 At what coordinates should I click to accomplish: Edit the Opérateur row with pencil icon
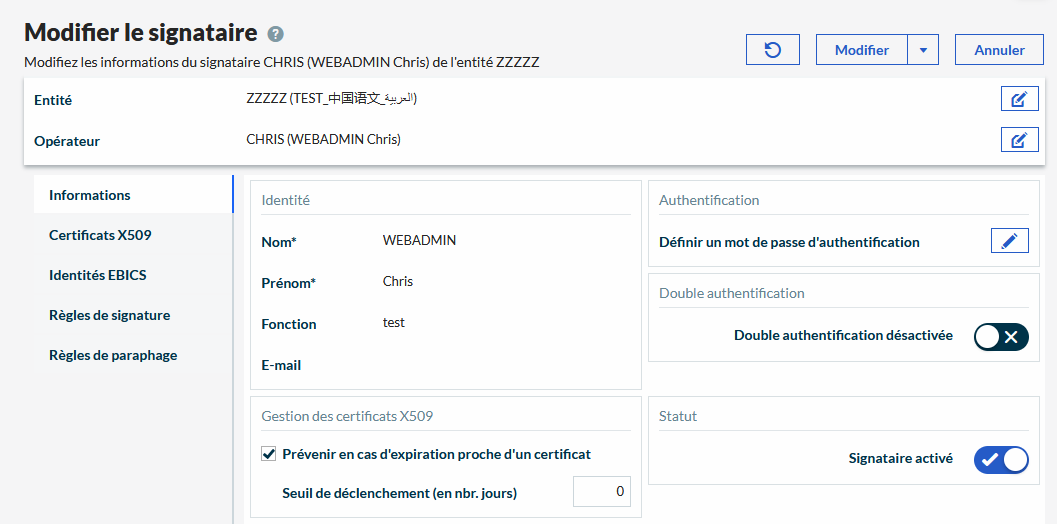(1019, 140)
